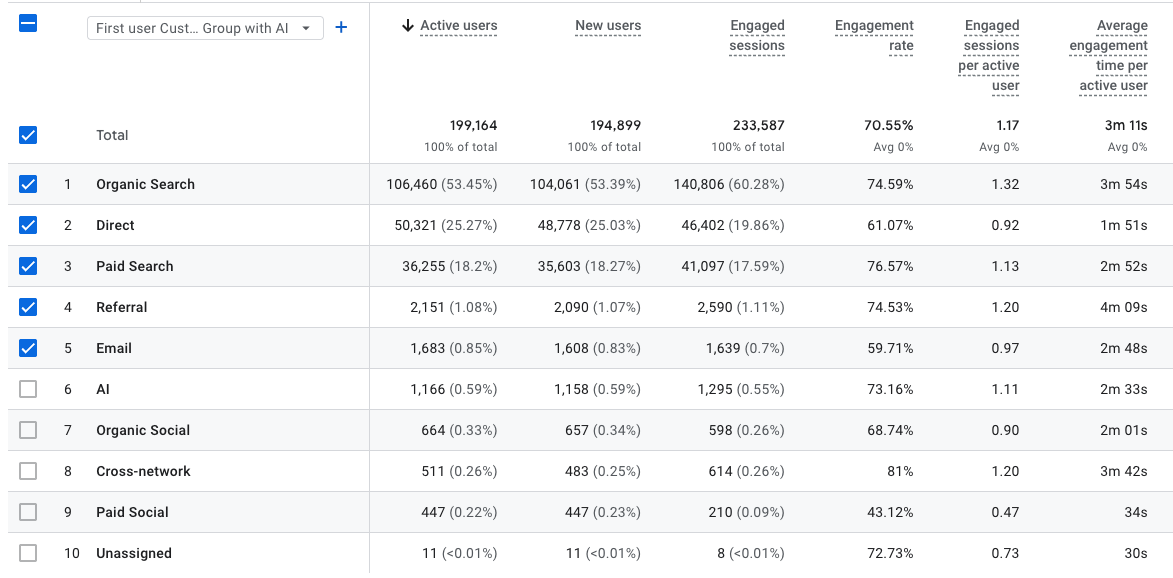
Task: Click Average engagement time per active user header
Action: tap(1108, 56)
